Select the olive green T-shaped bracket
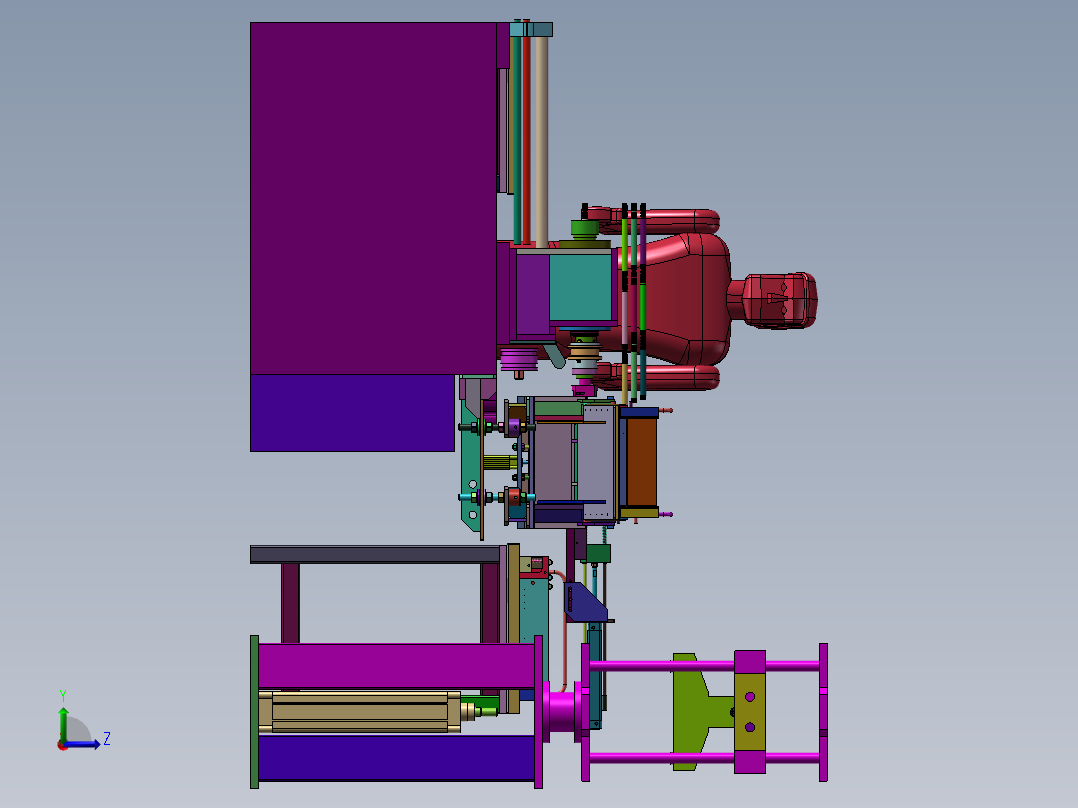 [703, 711]
